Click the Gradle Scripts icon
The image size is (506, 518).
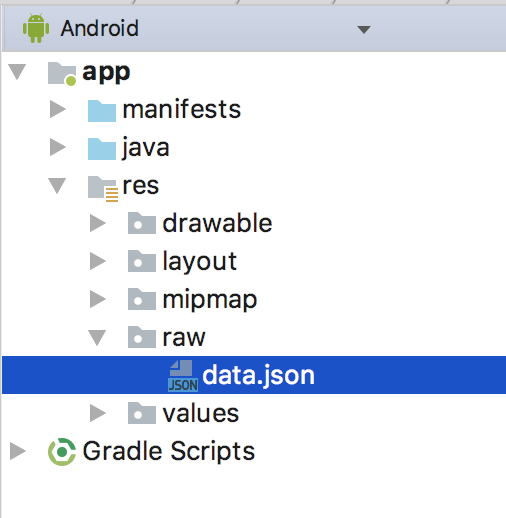pos(62,452)
